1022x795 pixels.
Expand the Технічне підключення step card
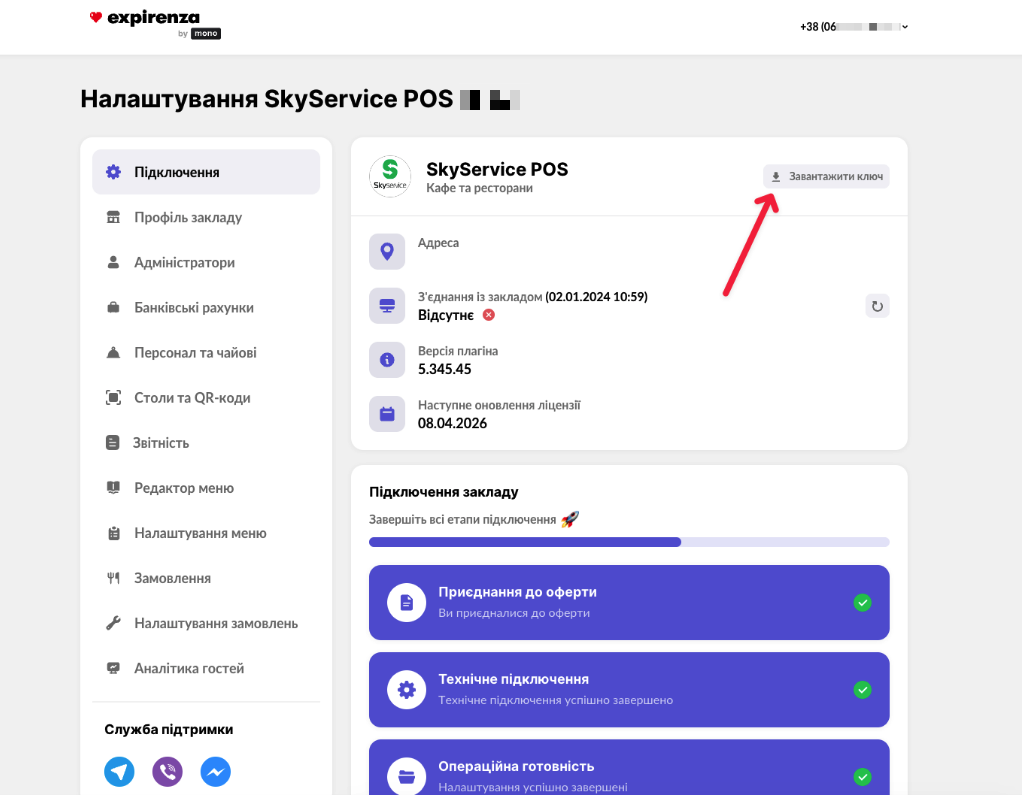628,690
